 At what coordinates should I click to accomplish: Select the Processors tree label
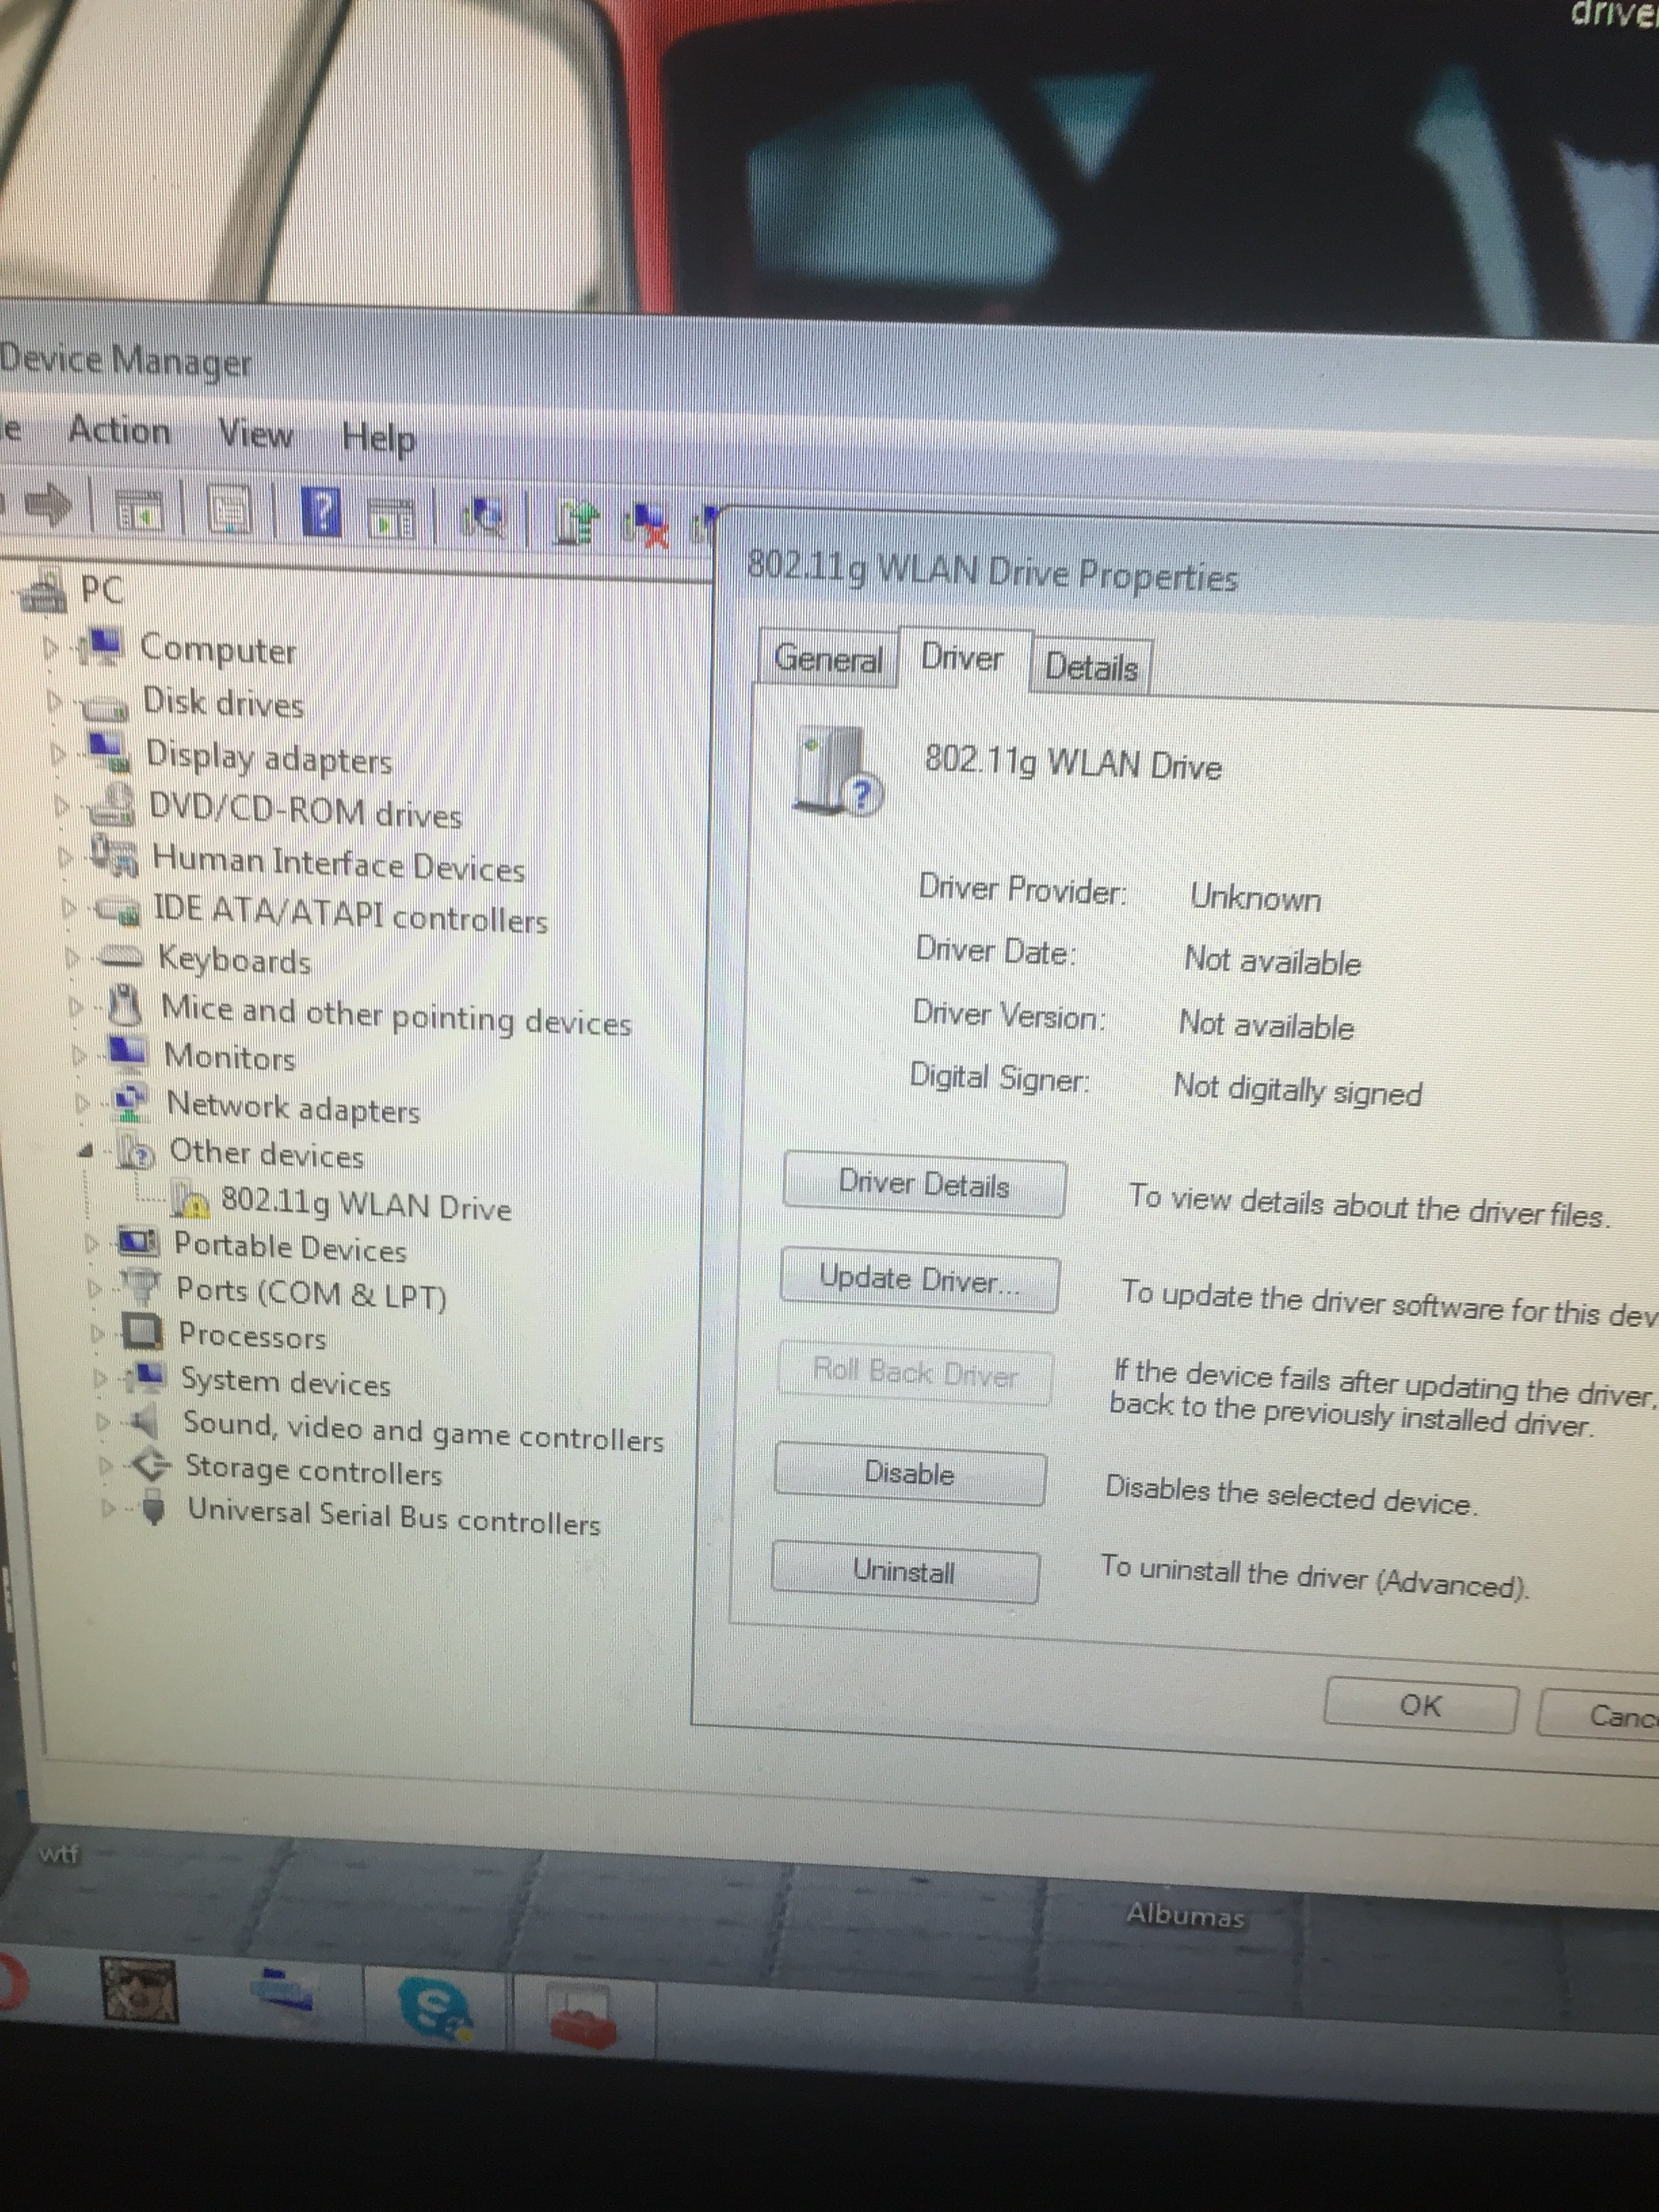(x=252, y=1335)
